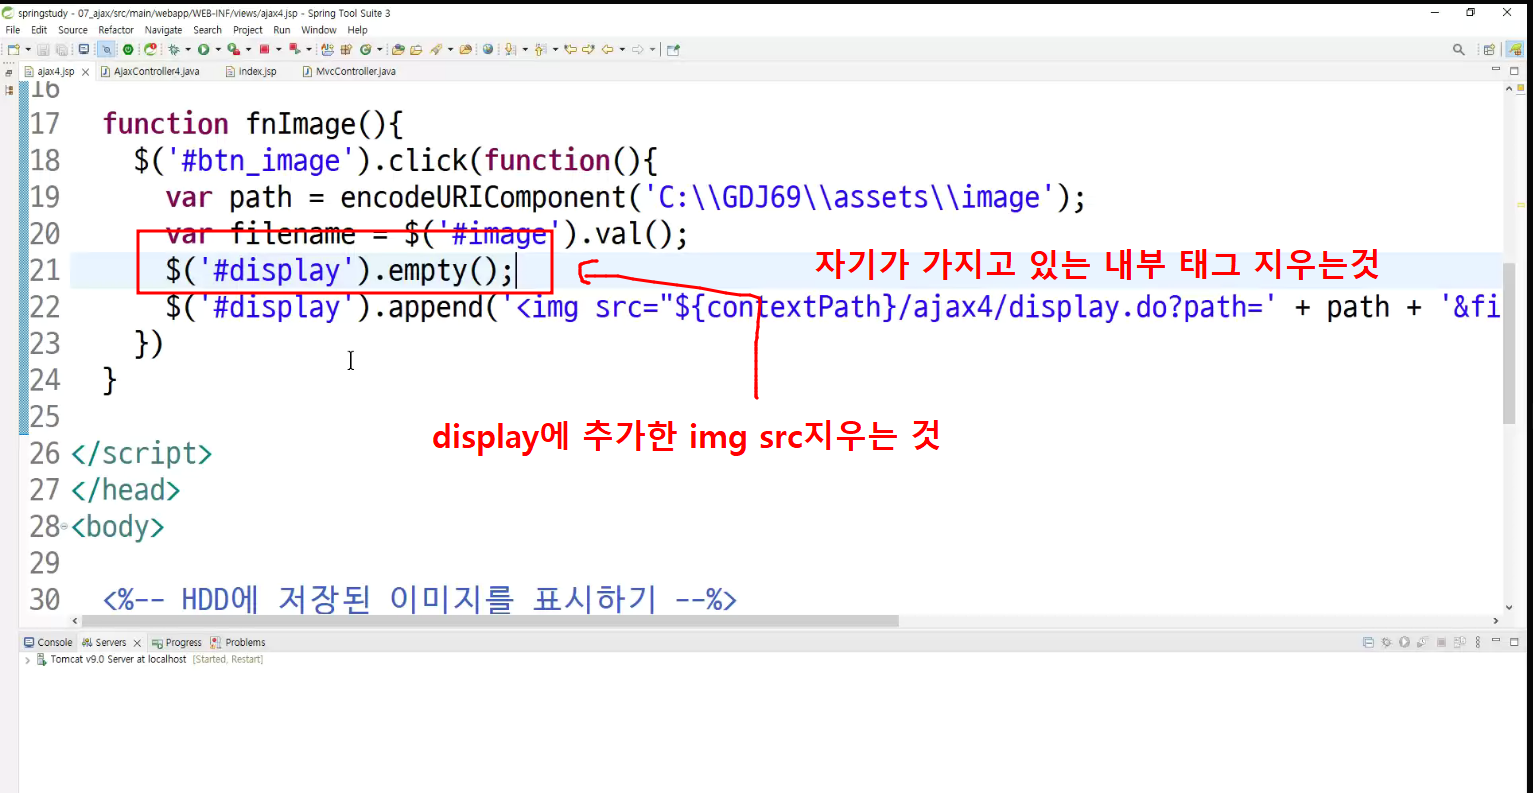Open the Next Annotation dropdown arrow
The height and width of the screenshot is (793, 1533).
pyautogui.click(x=525, y=49)
